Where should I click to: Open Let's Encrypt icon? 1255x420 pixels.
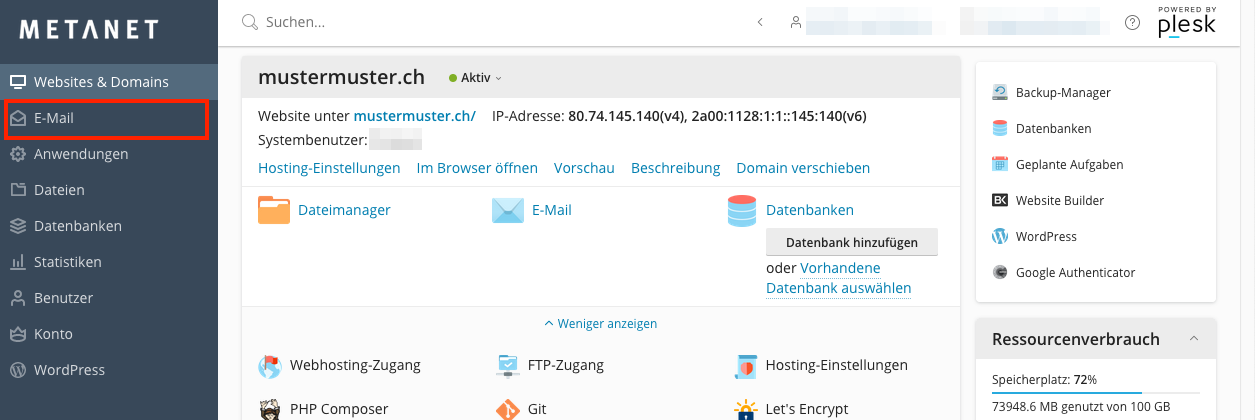(x=744, y=409)
